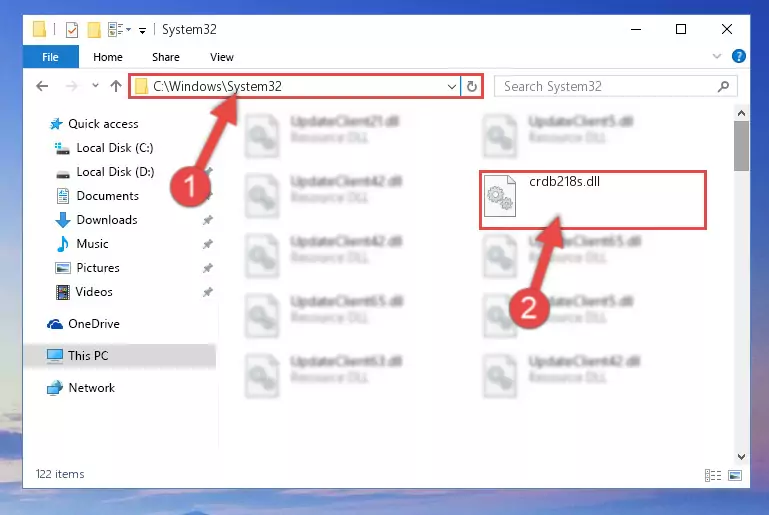This screenshot has height=515, width=769.
Task: Switch to details view in status bar
Action: tap(713, 475)
